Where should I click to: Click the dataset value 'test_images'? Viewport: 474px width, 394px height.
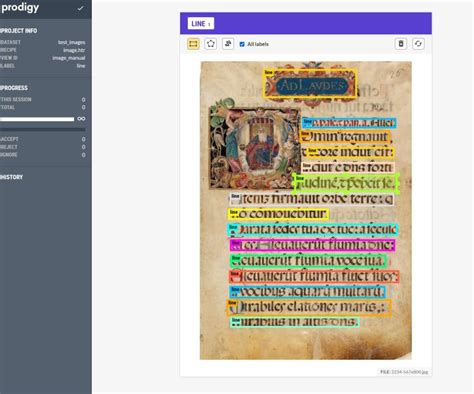[71, 42]
